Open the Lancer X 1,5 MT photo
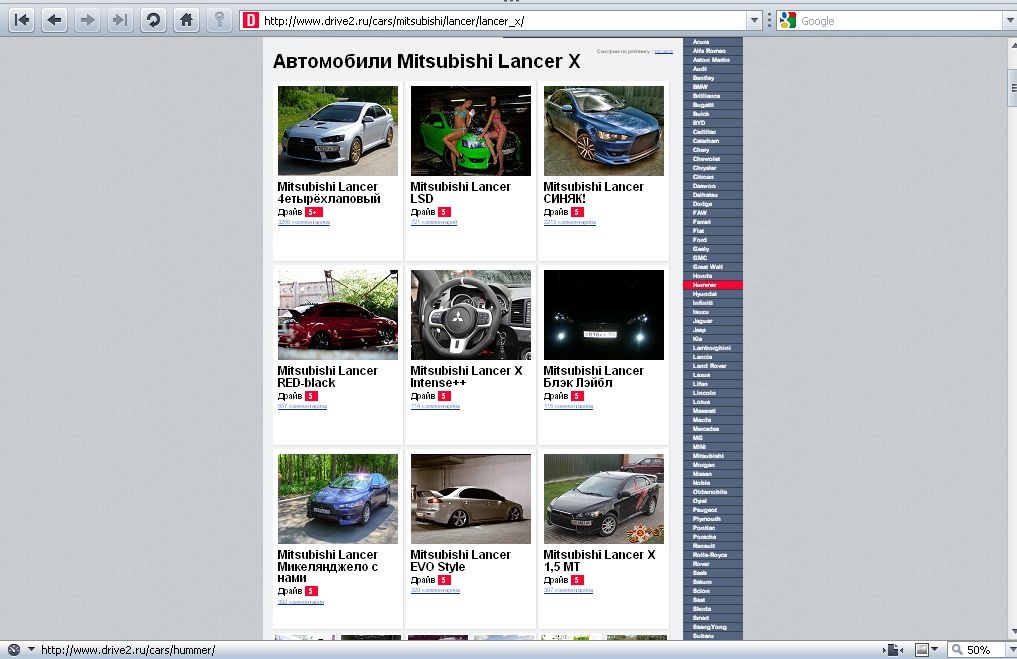This screenshot has height=659, width=1017. click(x=604, y=499)
